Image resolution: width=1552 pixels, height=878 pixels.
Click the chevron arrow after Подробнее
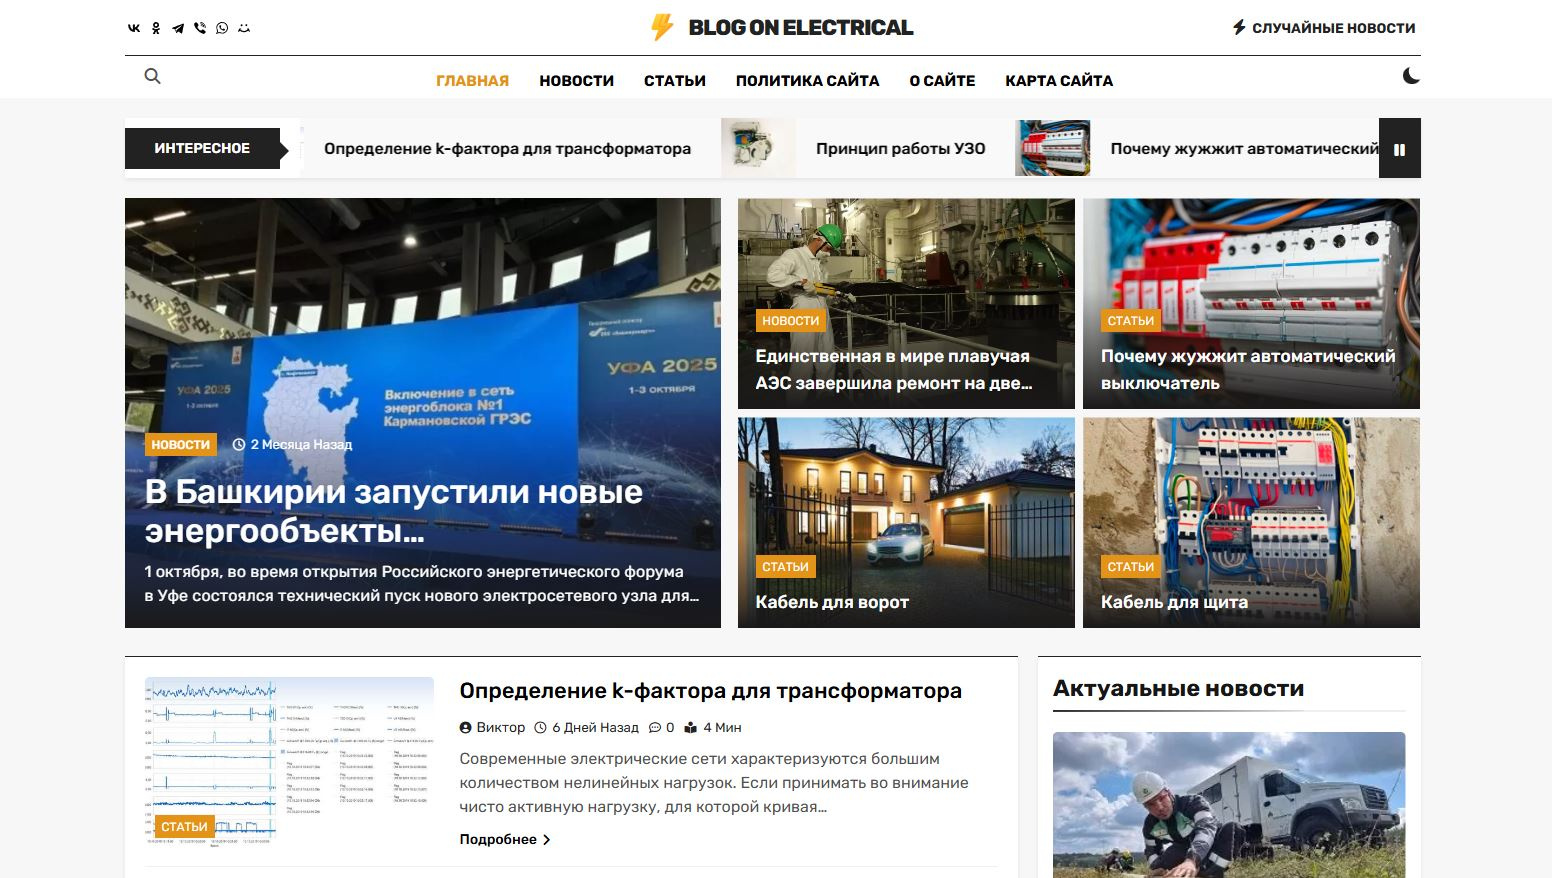point(546,840)
